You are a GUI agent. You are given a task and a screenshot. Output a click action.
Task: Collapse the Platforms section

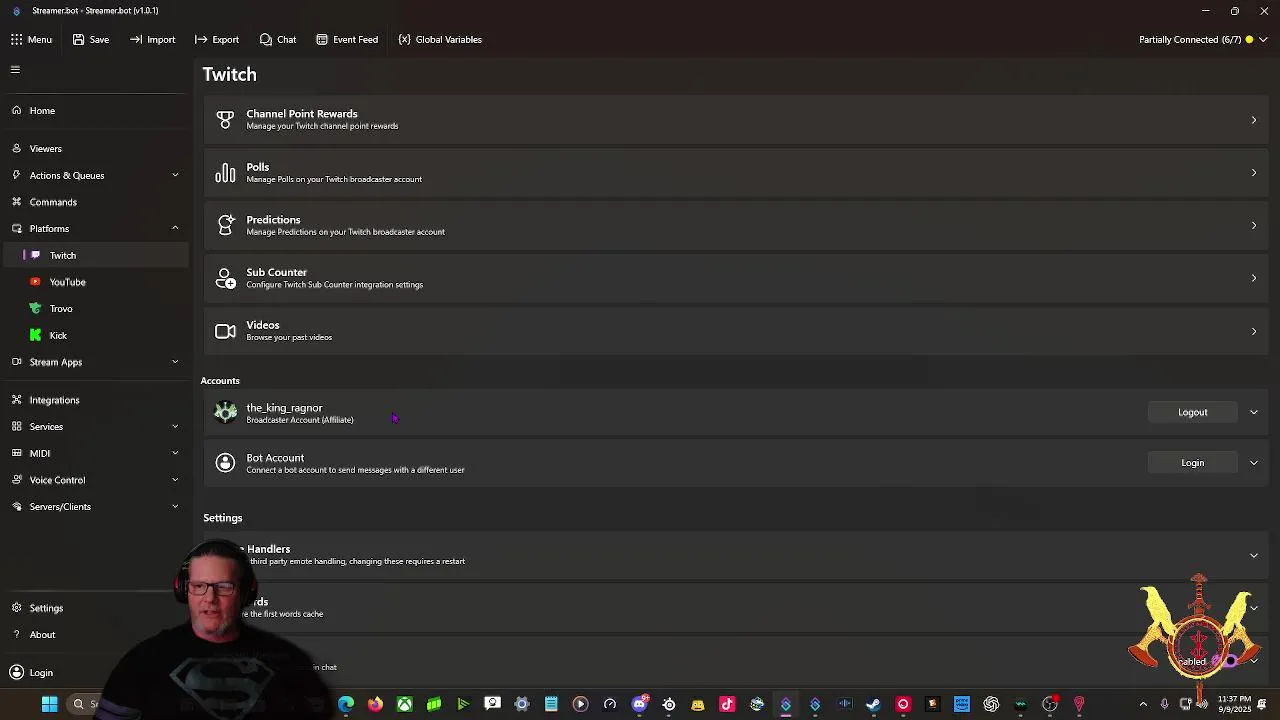pyautogui.click(x=95, y=228)
